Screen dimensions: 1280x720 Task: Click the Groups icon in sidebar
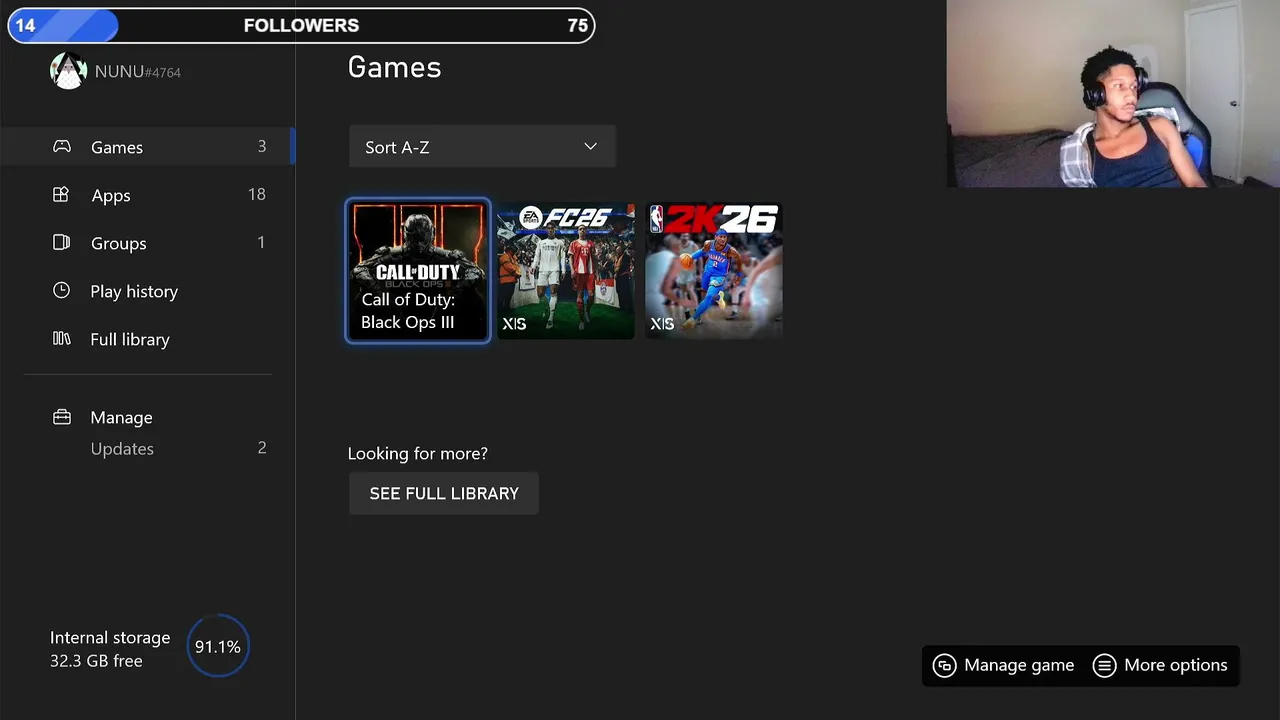pyautogui.click(x=61, y=243)
